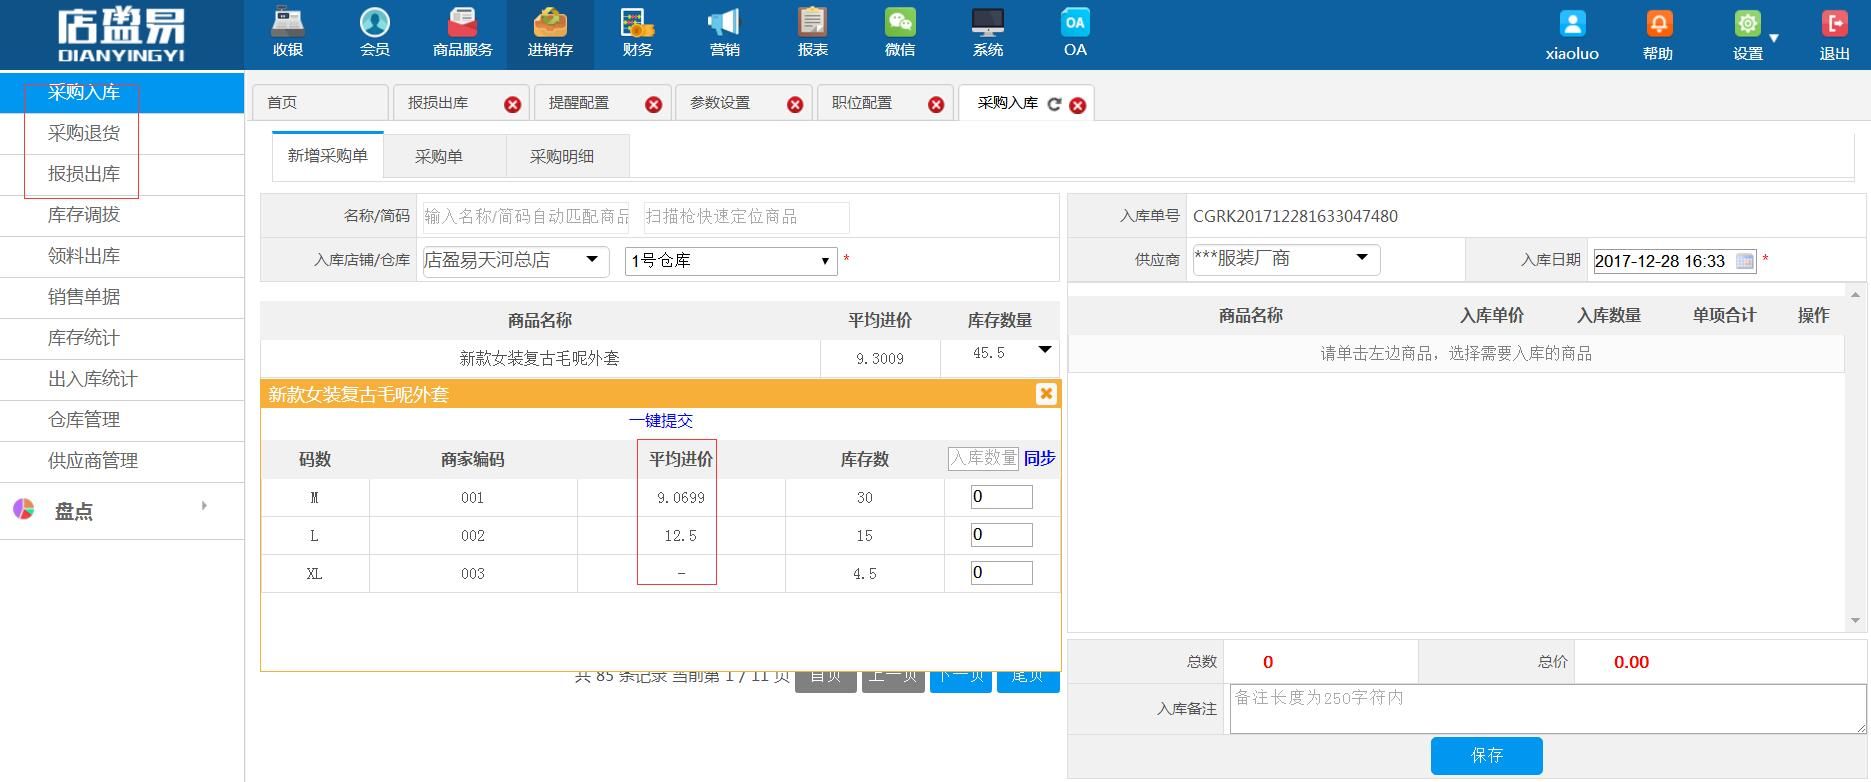1871x782 pixels.
Task: Open the 收银 cashier module
Action: [287, 33]
